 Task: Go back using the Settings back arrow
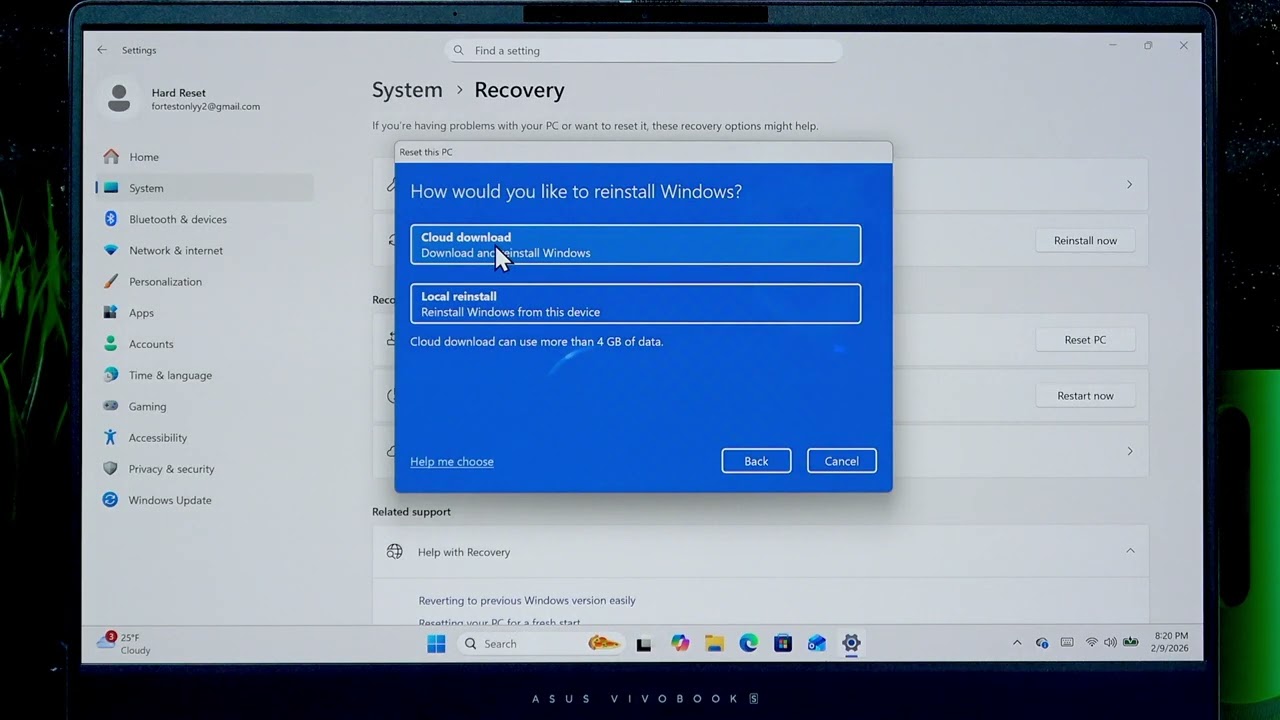[x=102, y=50]
